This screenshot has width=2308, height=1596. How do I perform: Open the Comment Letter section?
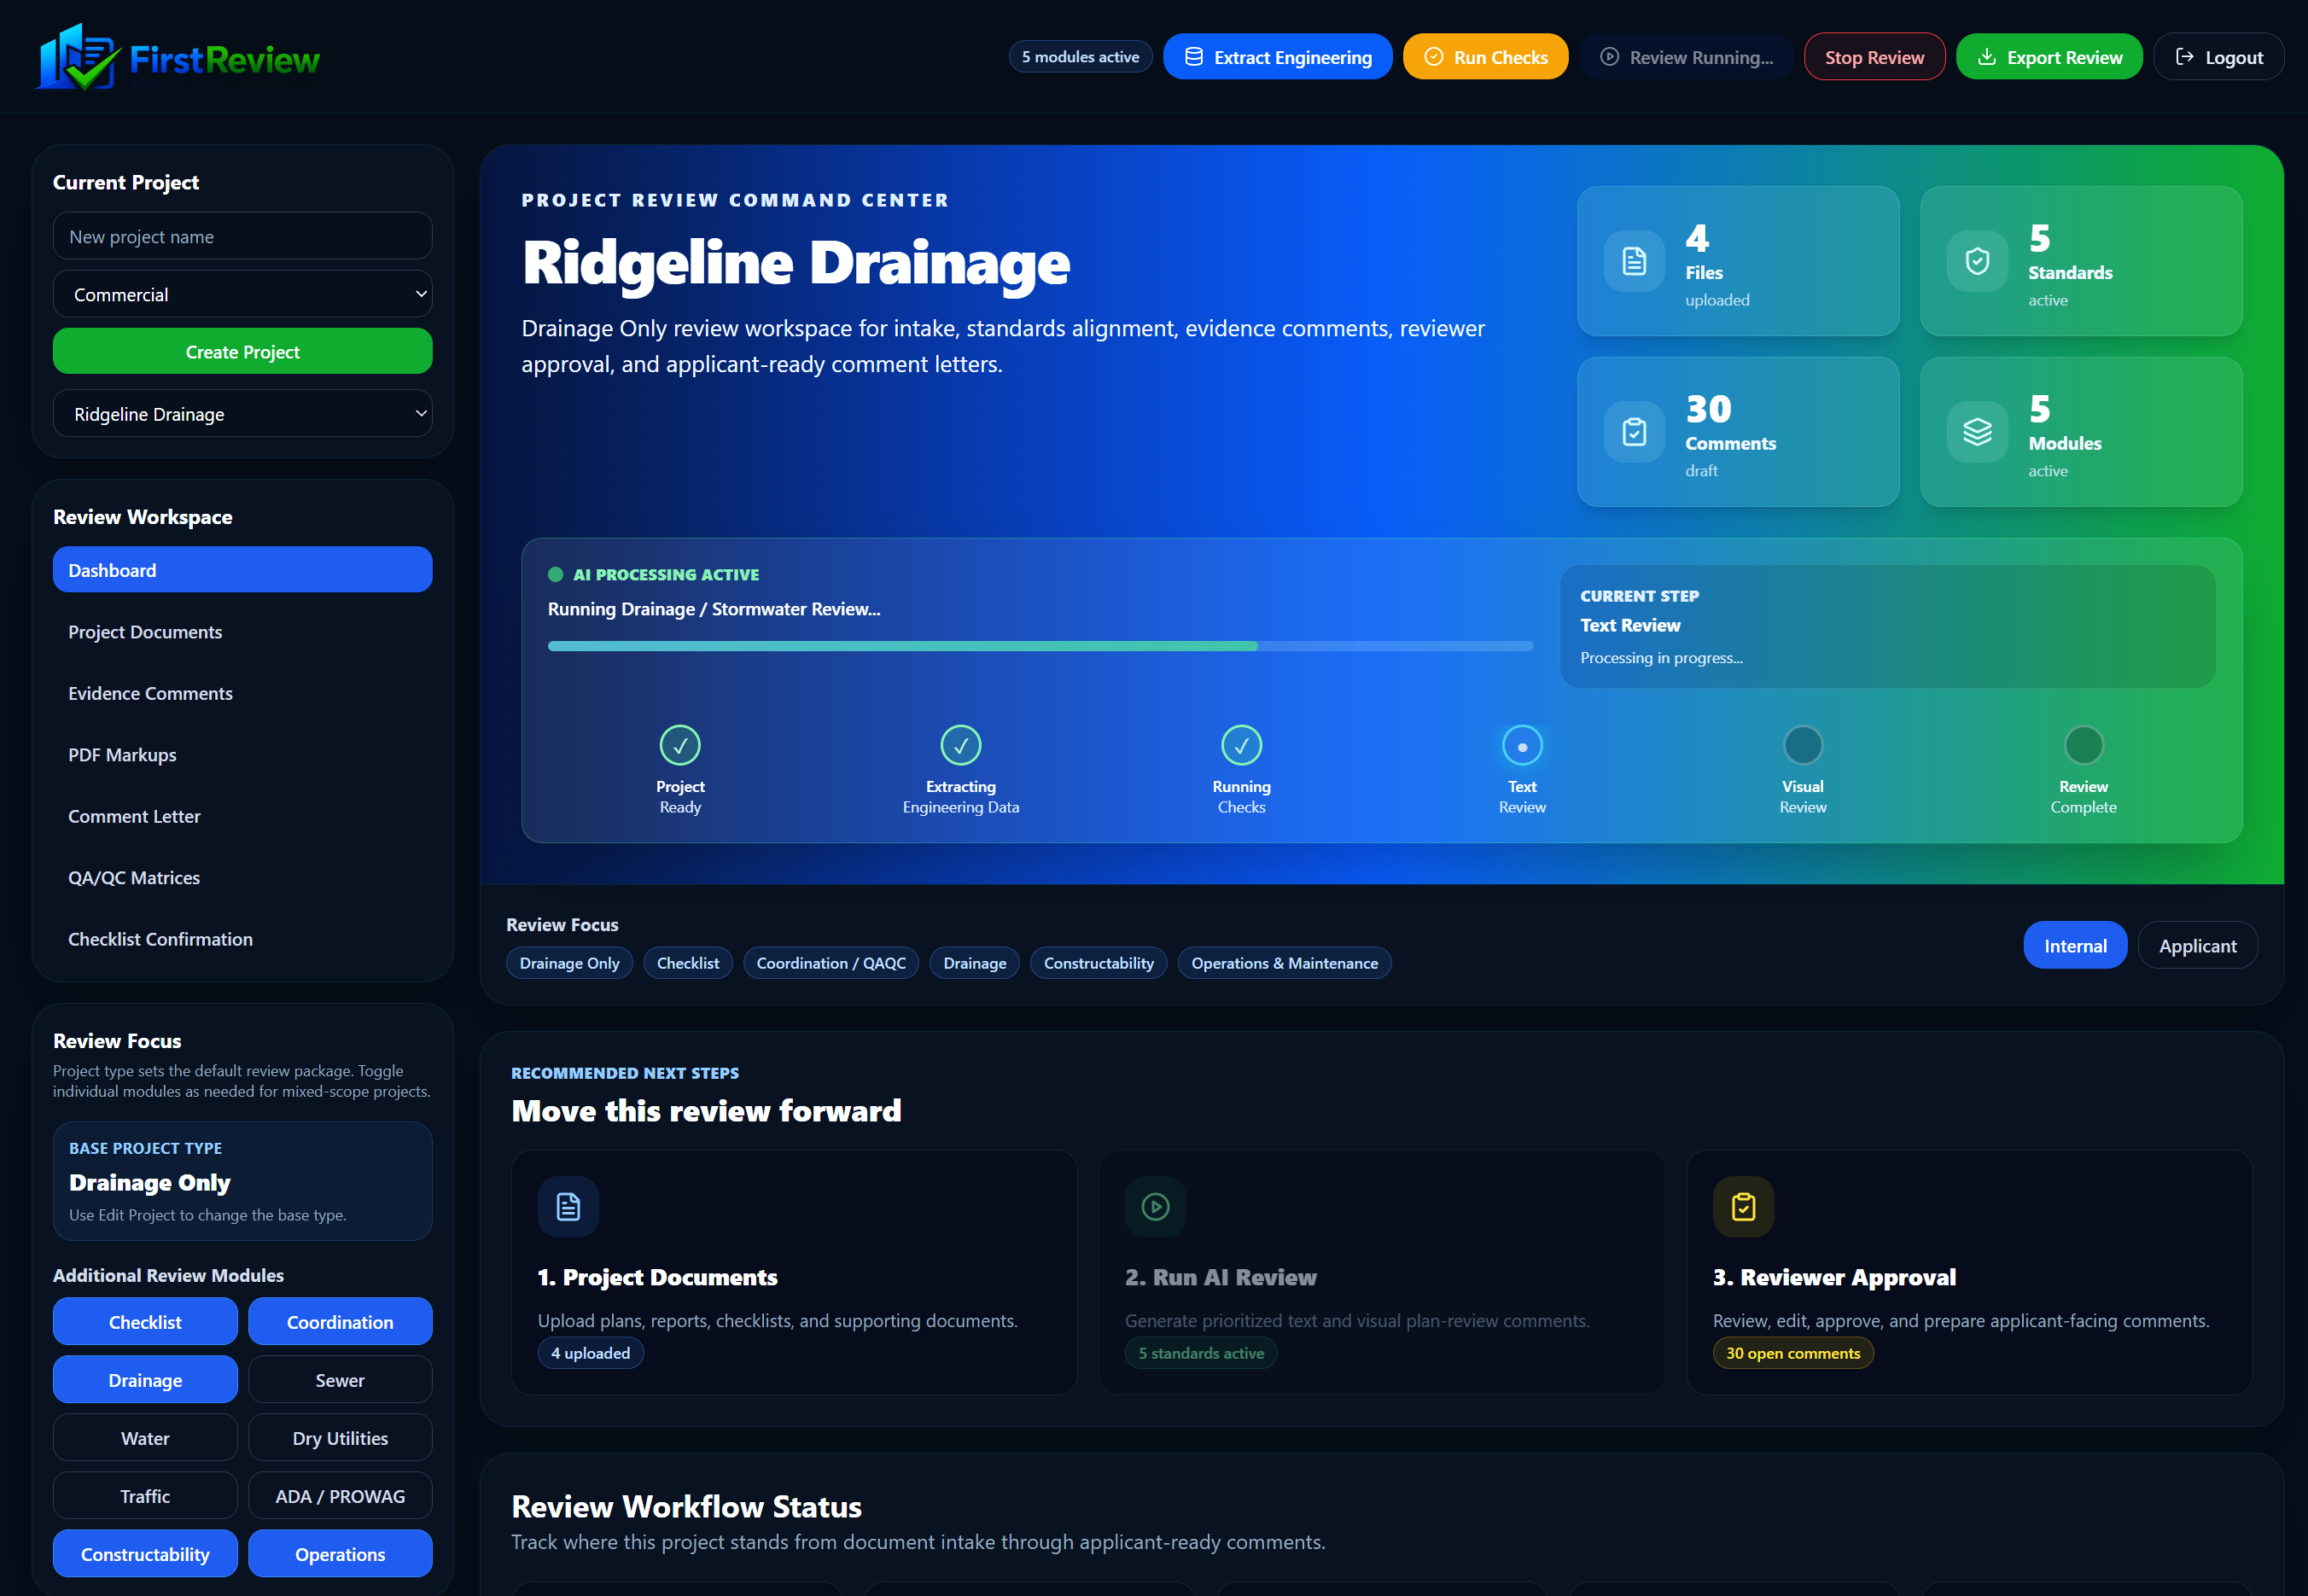pos(243,816)
